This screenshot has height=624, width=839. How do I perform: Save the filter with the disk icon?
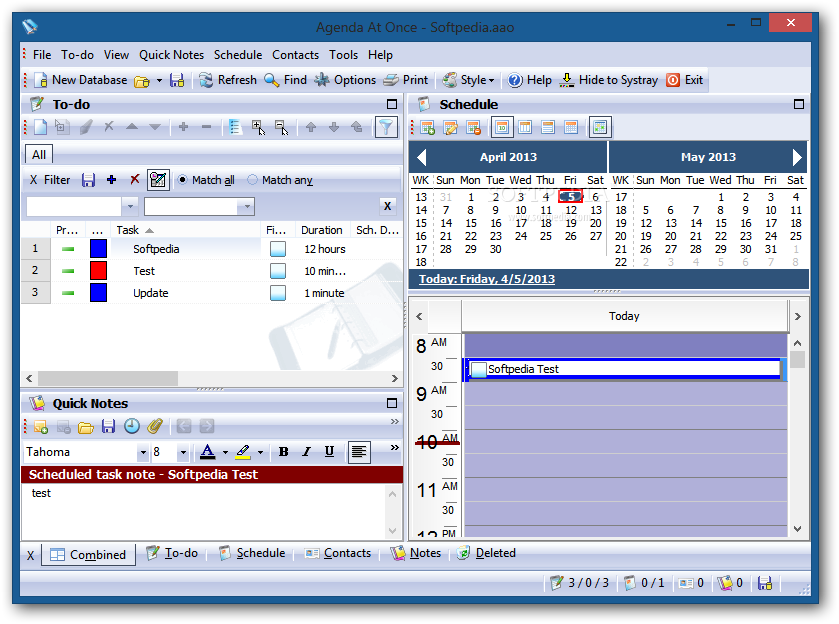coord(88,180)
